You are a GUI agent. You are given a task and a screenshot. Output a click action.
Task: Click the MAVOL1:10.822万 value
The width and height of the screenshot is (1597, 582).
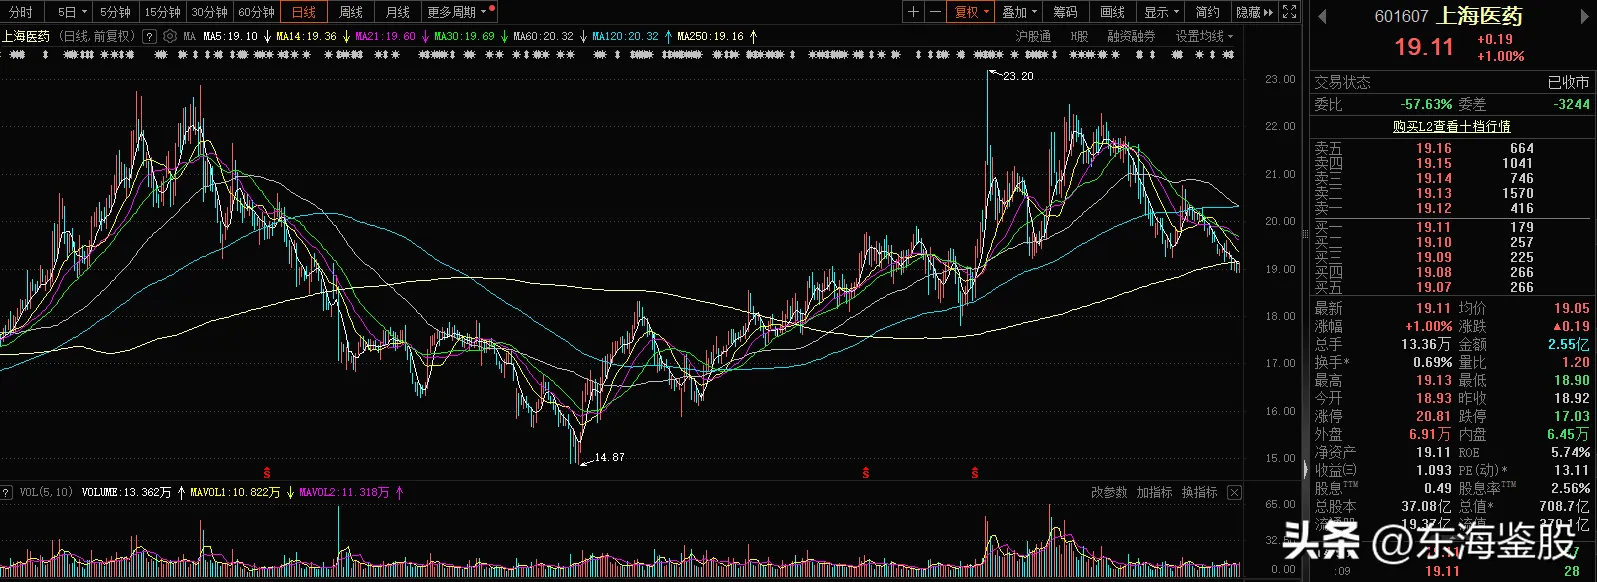[x=235, y=492]
